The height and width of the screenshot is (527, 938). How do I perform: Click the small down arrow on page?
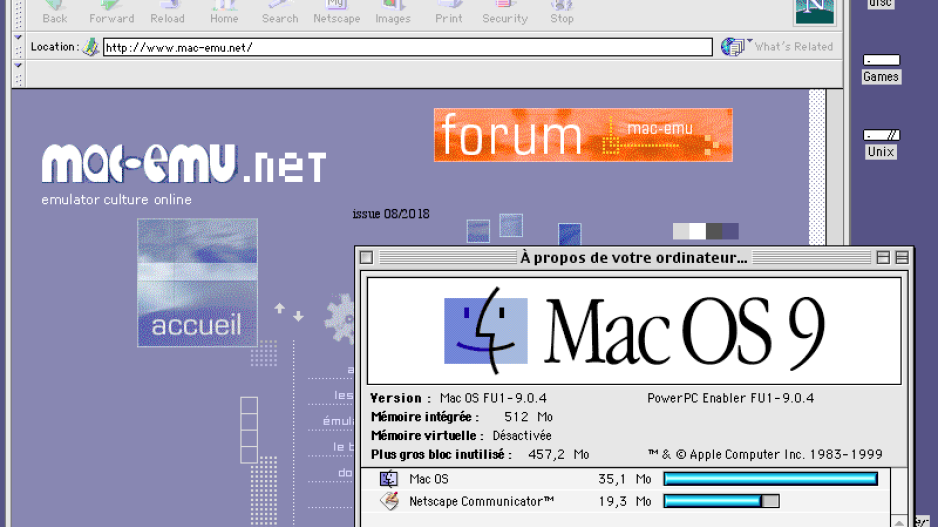click(299, 316)
